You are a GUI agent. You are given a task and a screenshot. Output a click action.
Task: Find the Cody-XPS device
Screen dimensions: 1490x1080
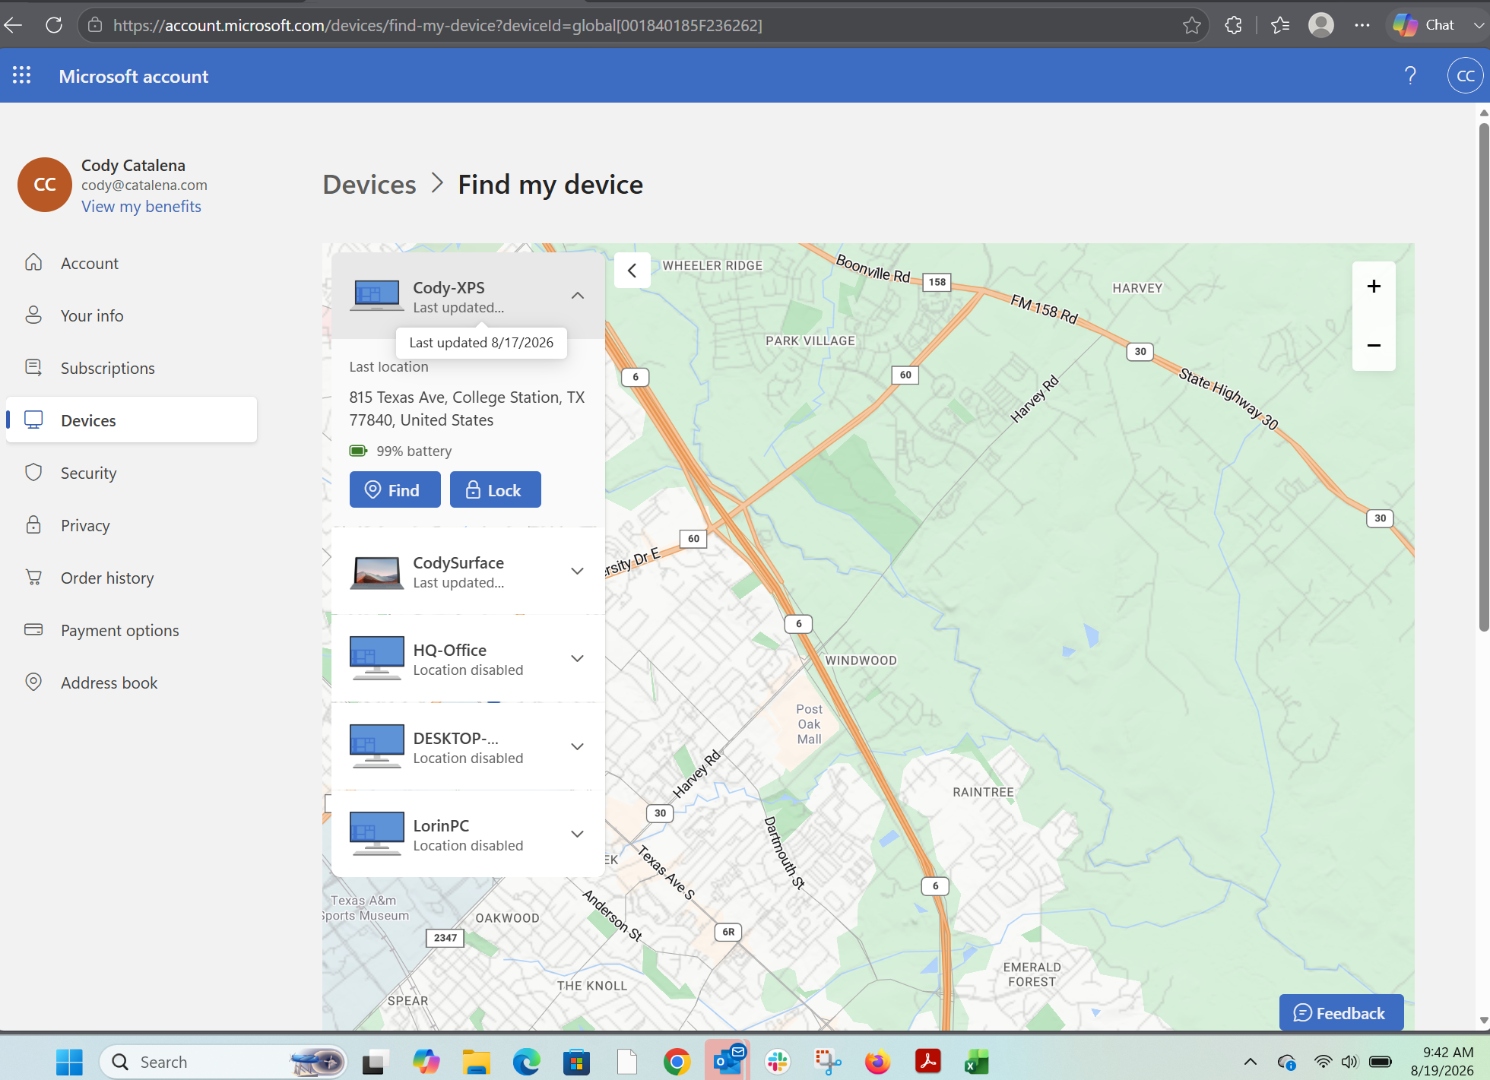tap(395, 490)
